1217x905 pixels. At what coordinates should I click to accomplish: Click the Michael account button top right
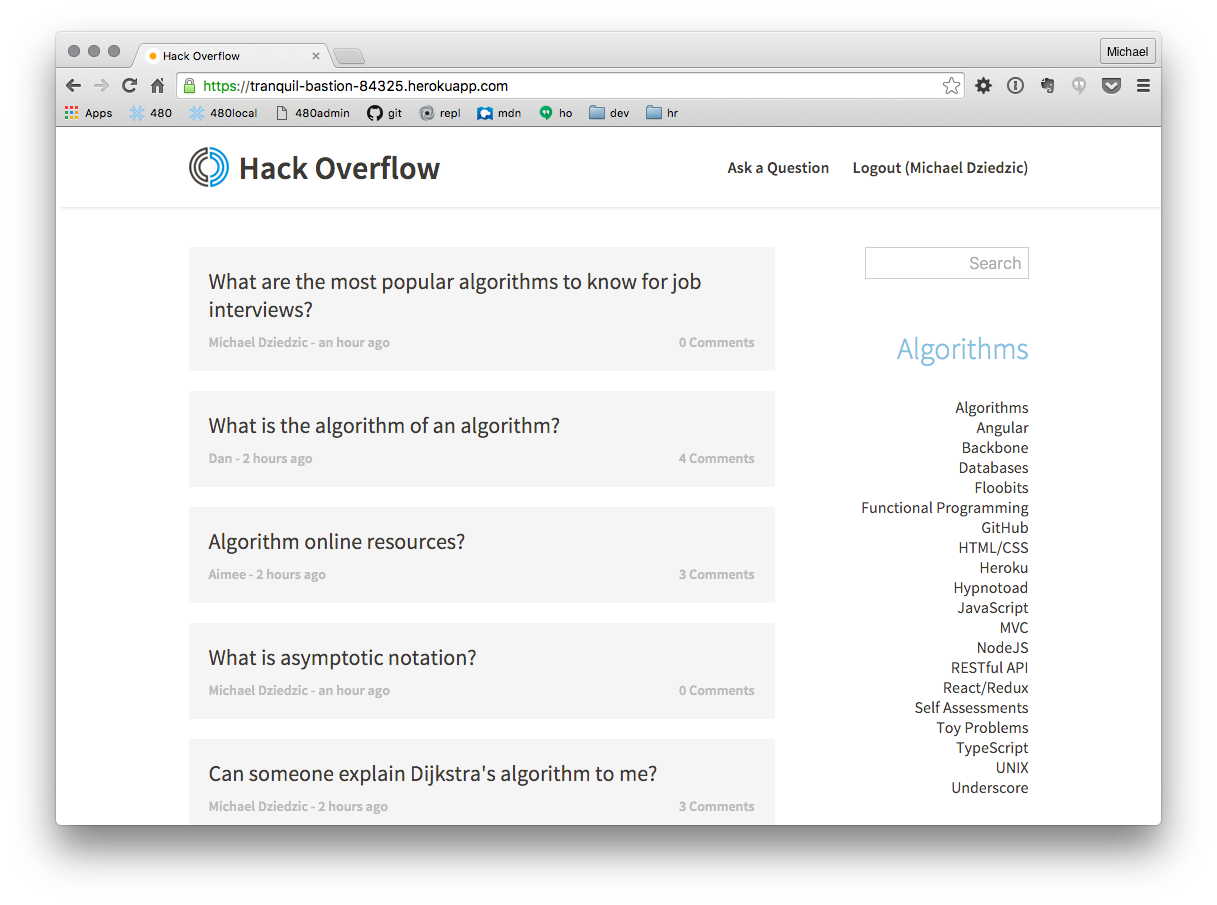point(1127,51)
